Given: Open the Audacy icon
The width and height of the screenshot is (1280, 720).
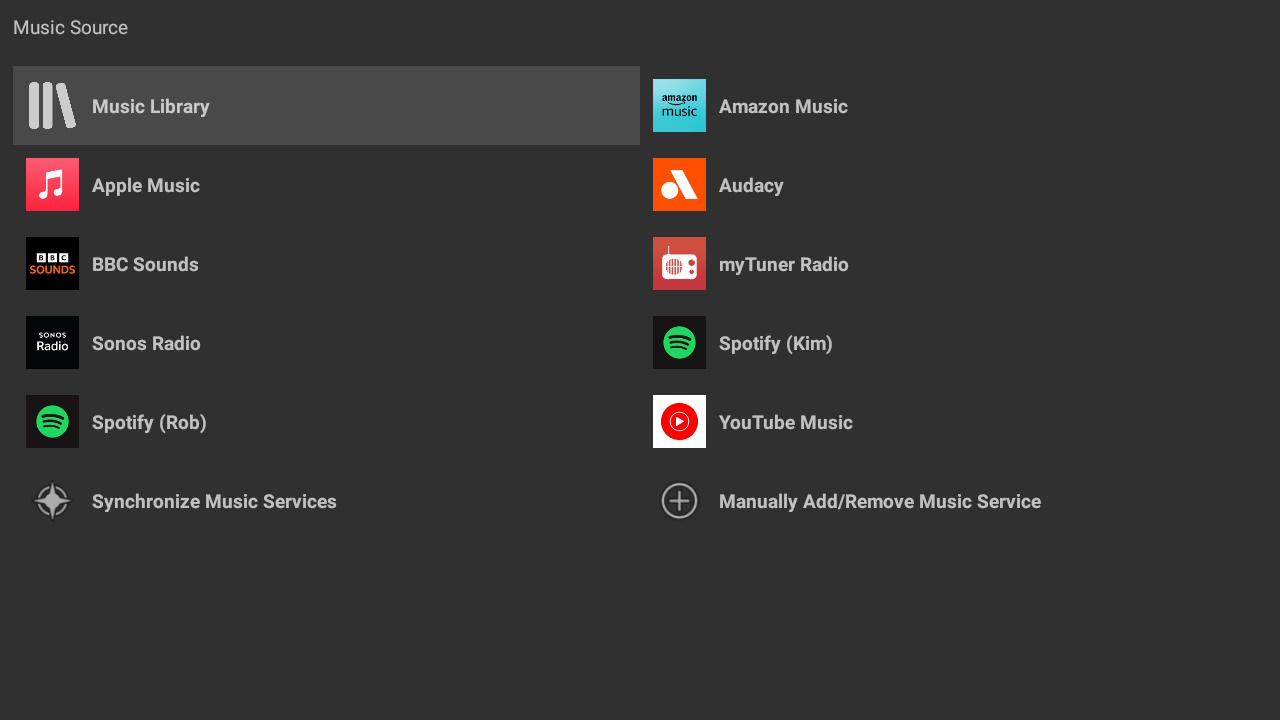Looking at the screenshot, I should tap(679, 184).
